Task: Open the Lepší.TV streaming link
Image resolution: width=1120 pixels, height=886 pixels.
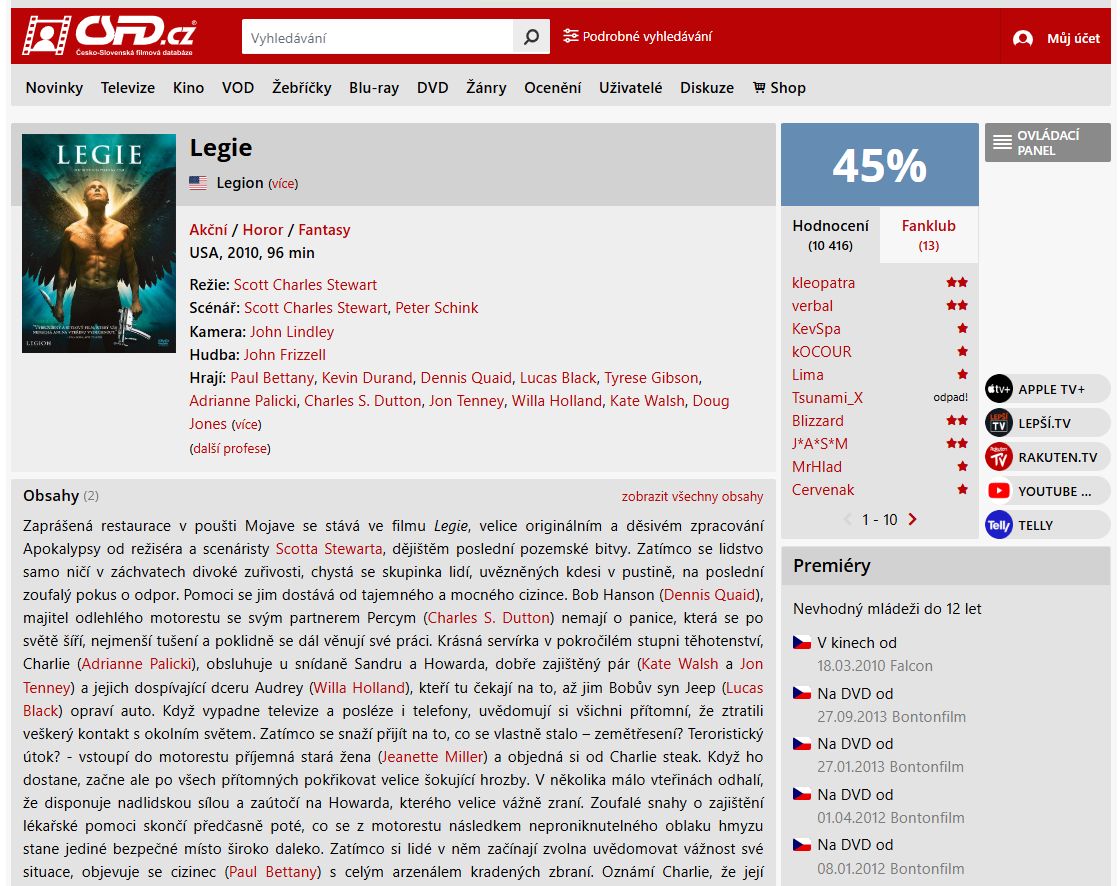Action: click(1047, 423)
